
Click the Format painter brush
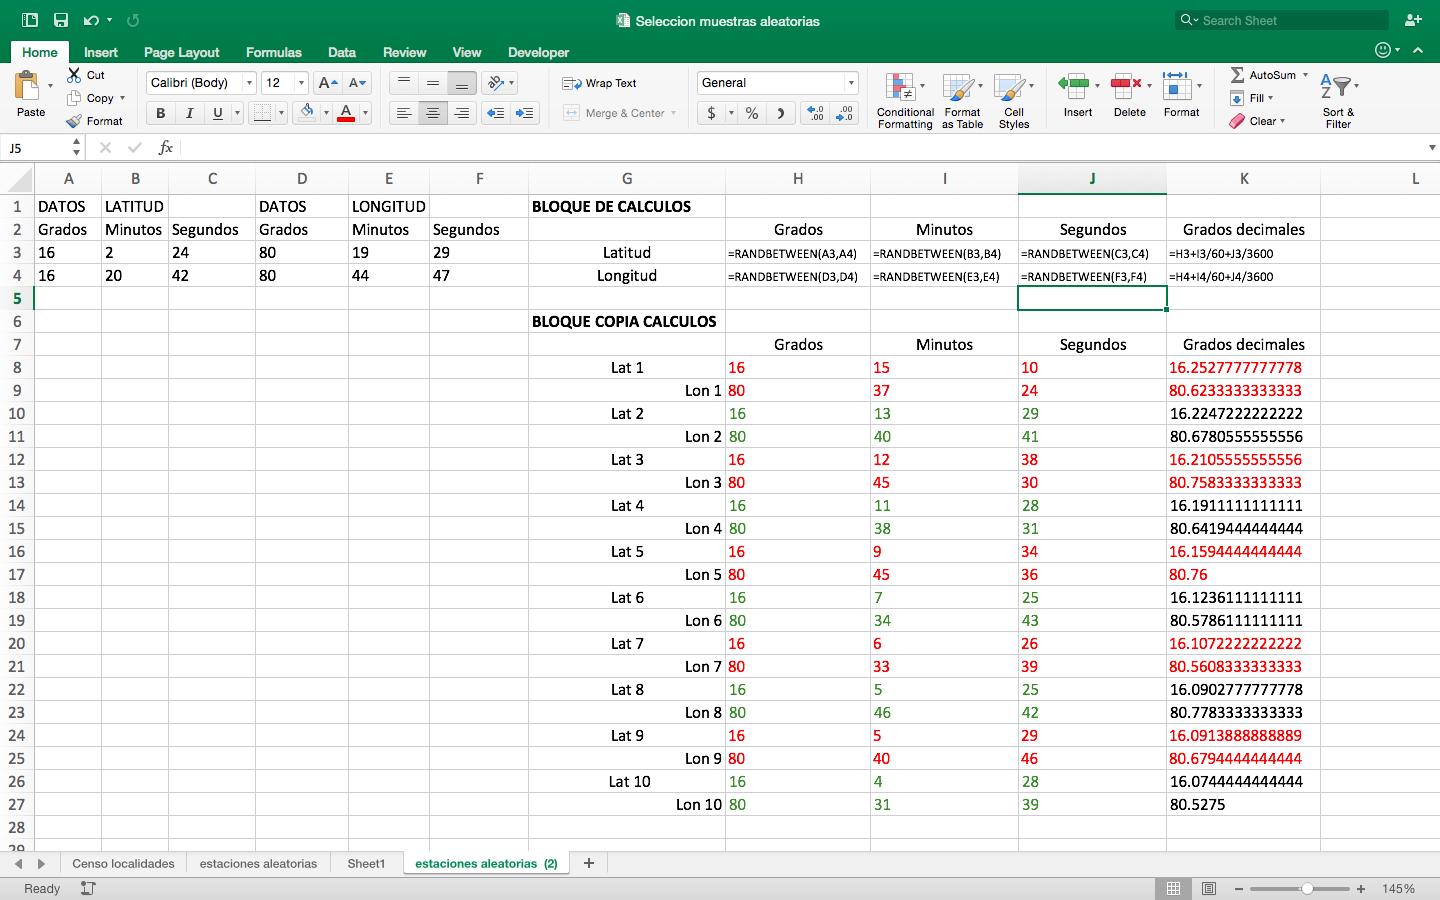click(x=74, y=121)
